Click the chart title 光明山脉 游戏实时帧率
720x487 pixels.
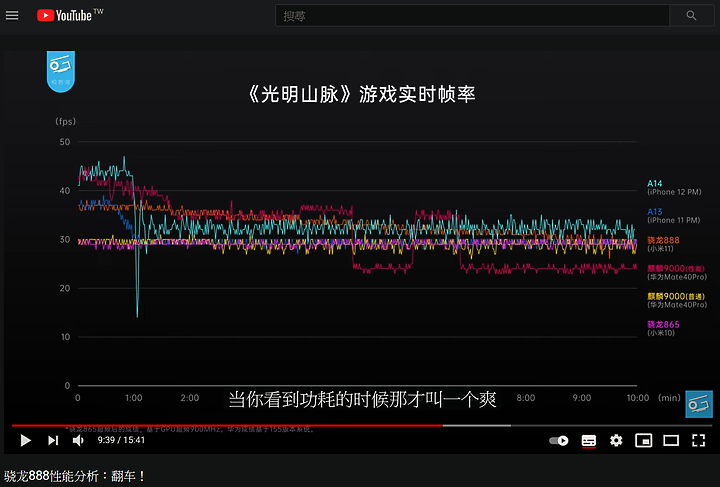(361, 94)
